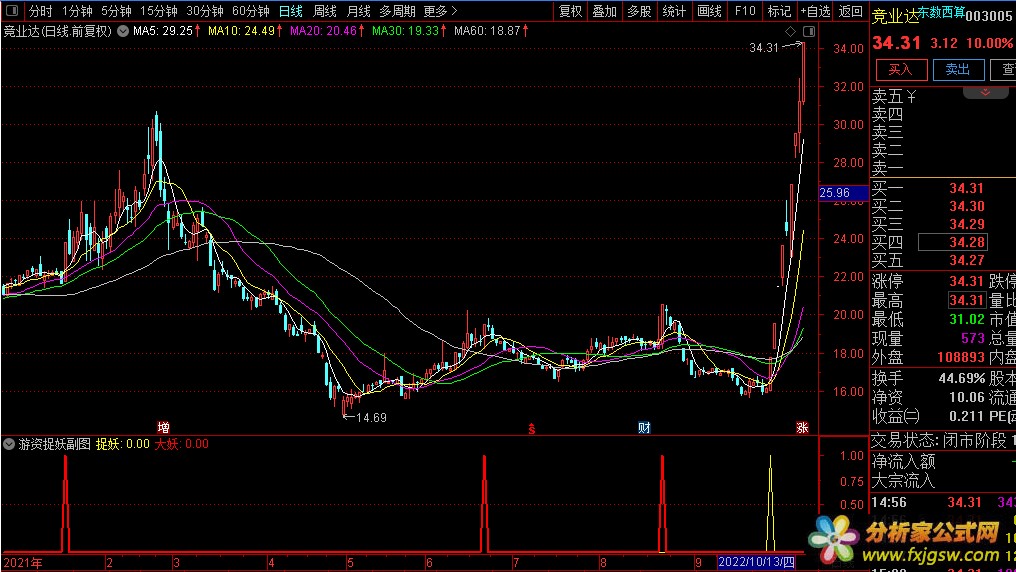
Task: Select the 1分钟 period tab
Action: click(x=77, y=11)
